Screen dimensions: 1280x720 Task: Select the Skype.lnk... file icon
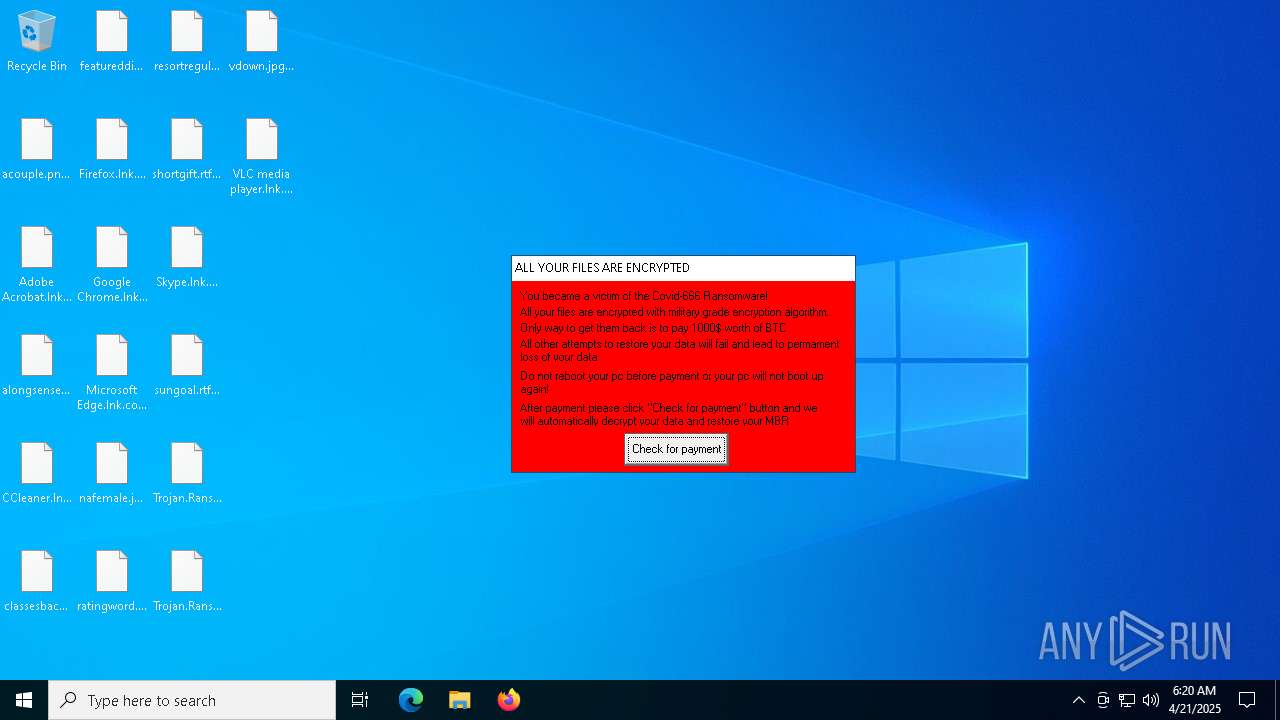coord(187,258)
